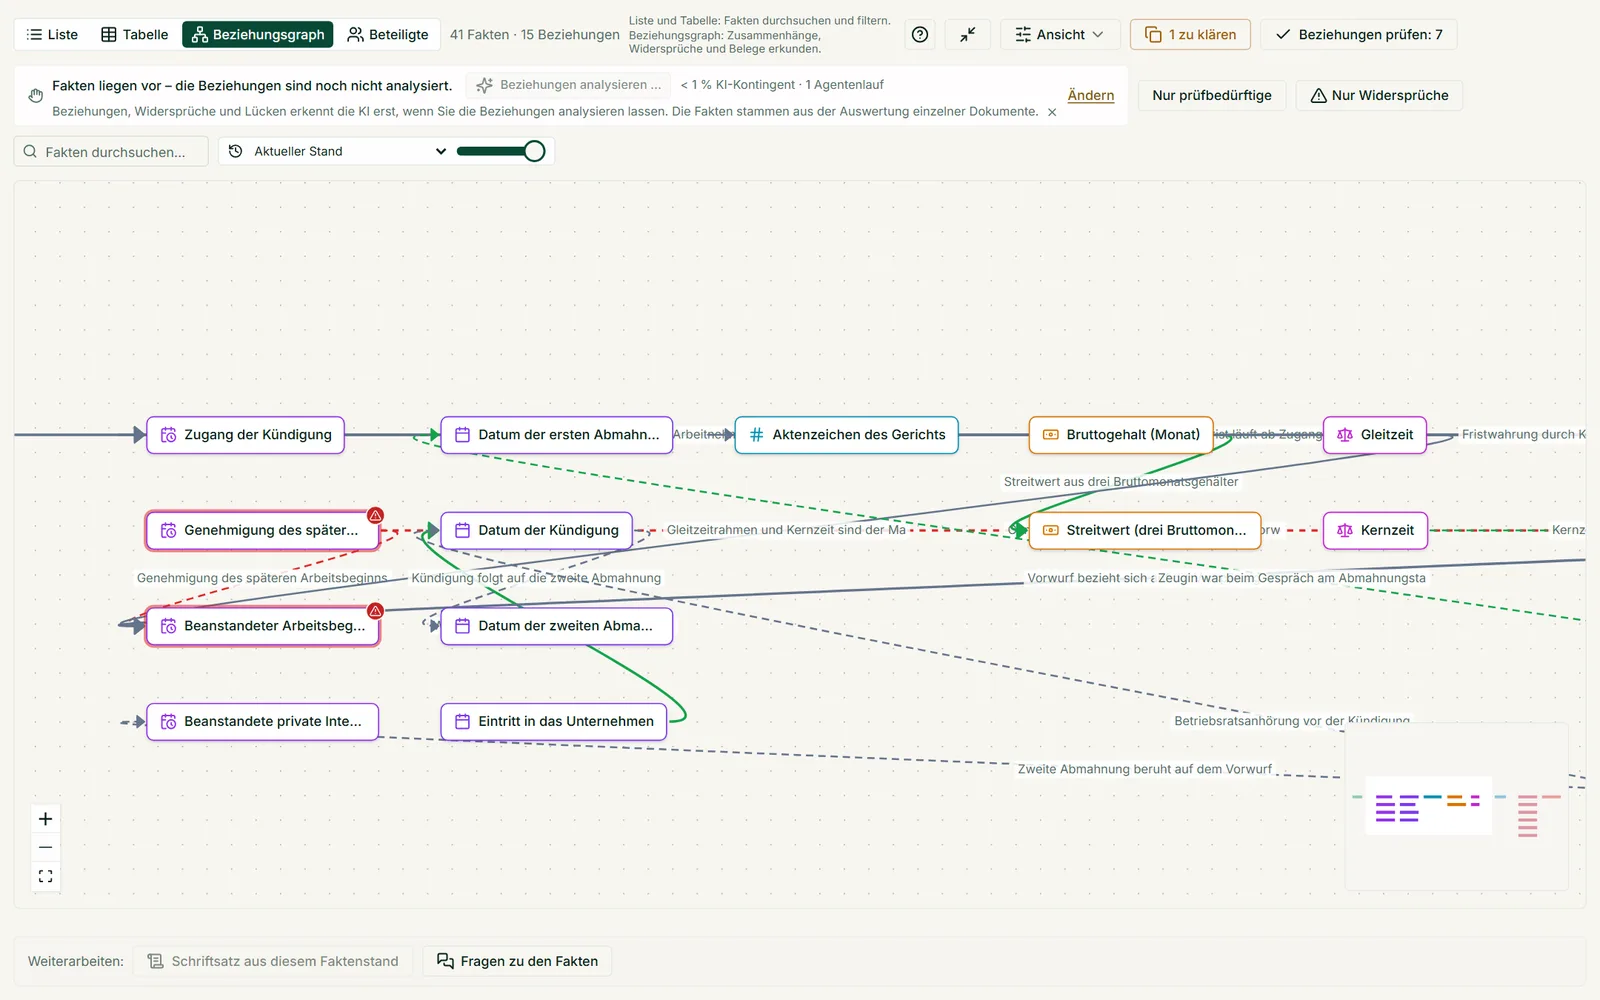Select the Beziehungsgraph tab
1600x1000 pixels.
point(258,35)
